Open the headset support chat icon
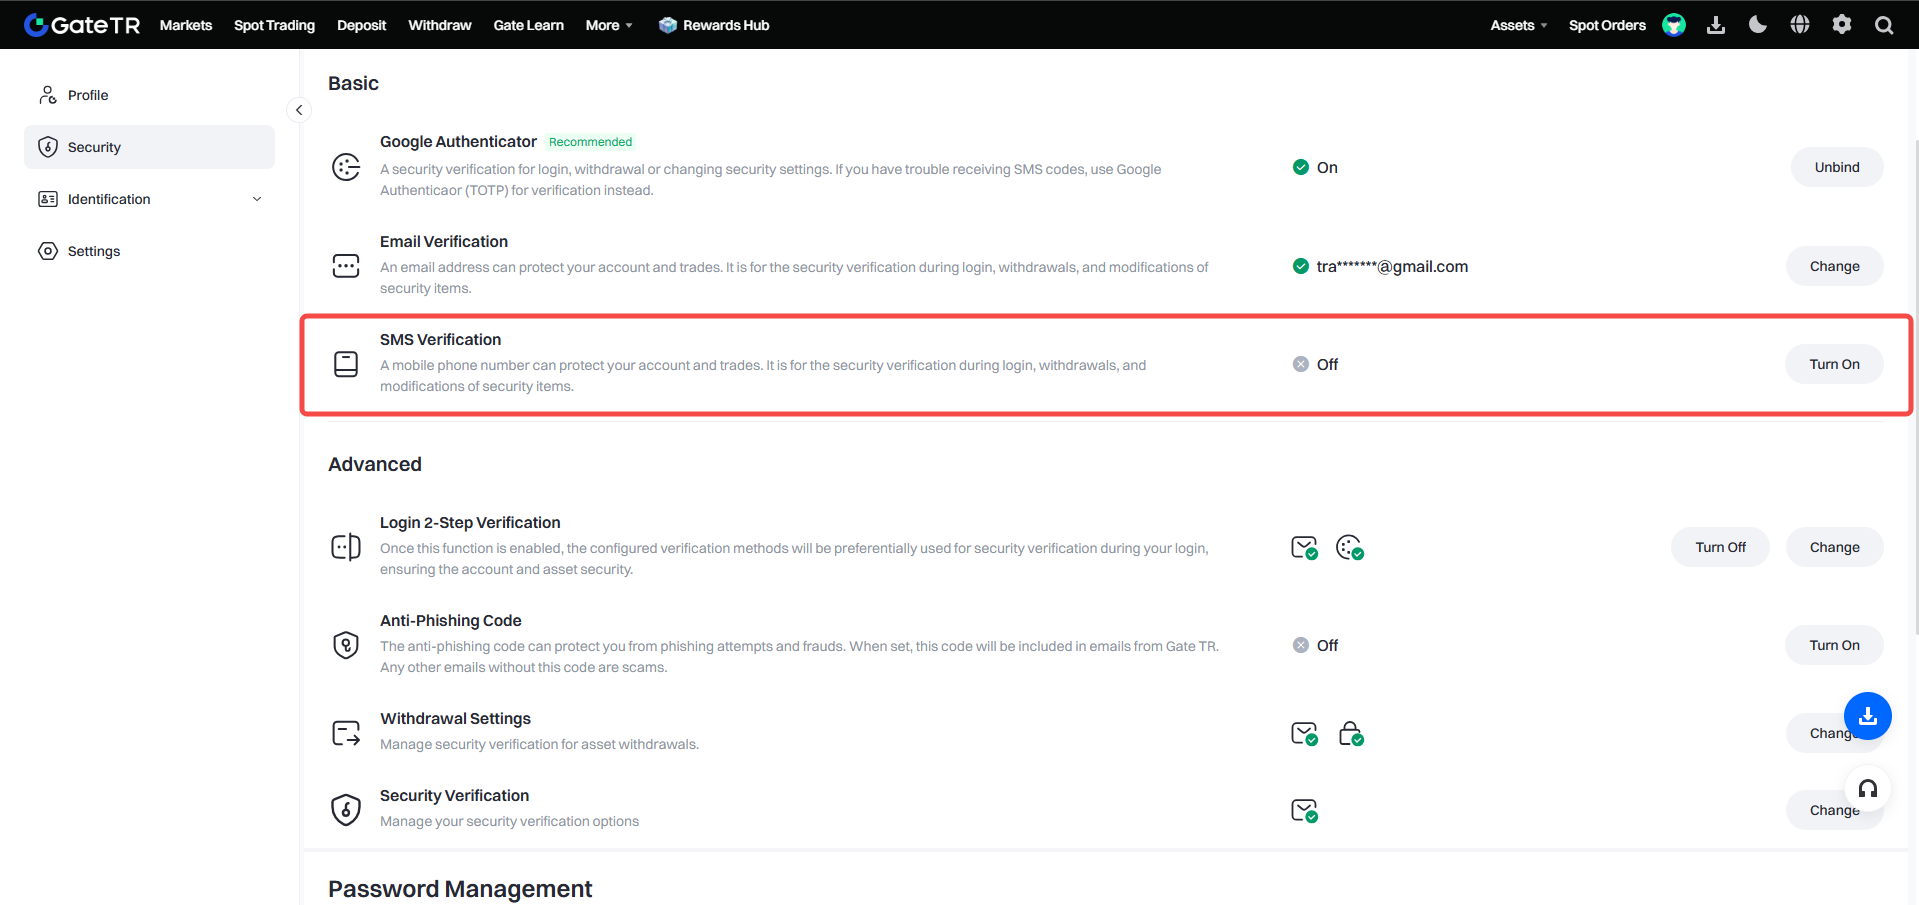This screenshot has width=1919, height=905. click(x=1867, y=789)
